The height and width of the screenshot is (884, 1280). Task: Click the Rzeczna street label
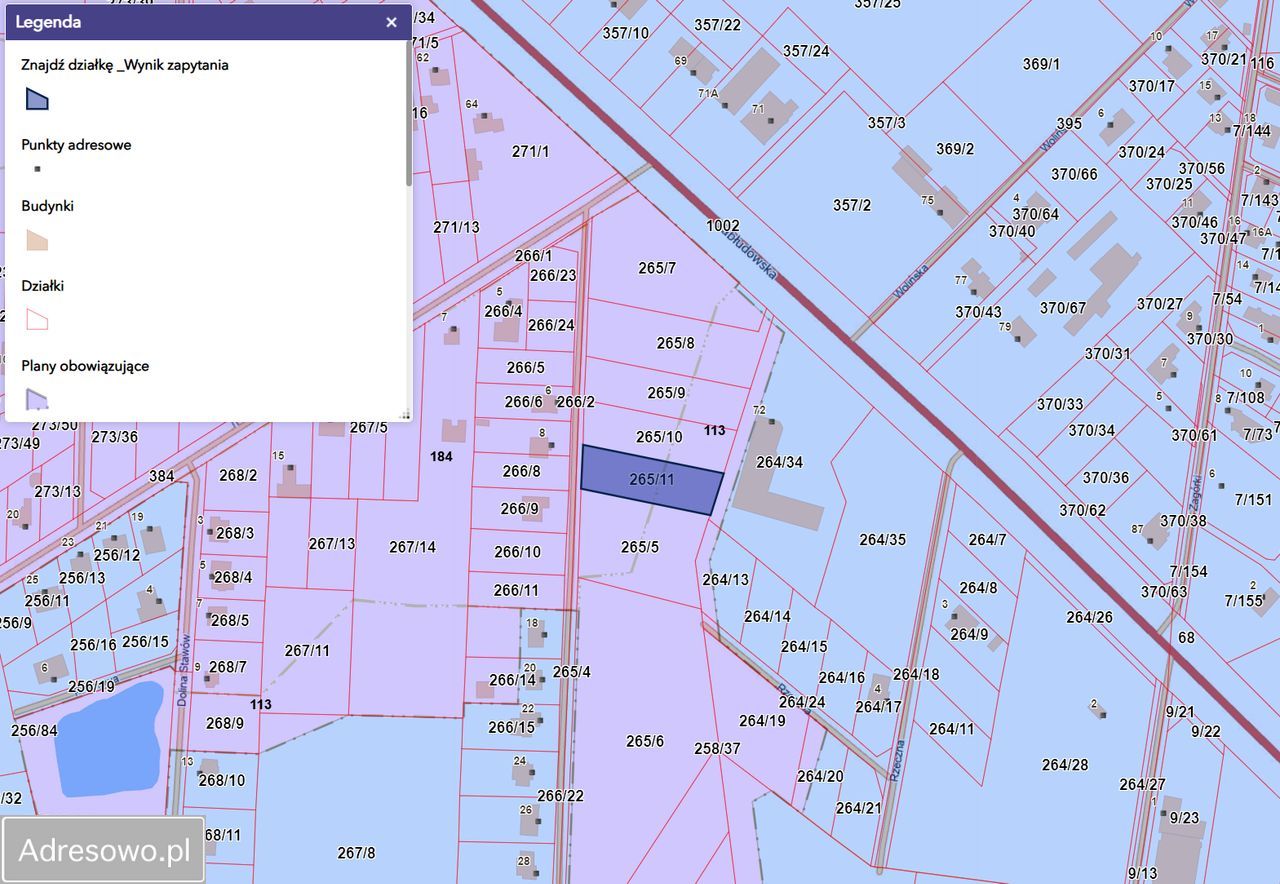(x=897, y=761)
